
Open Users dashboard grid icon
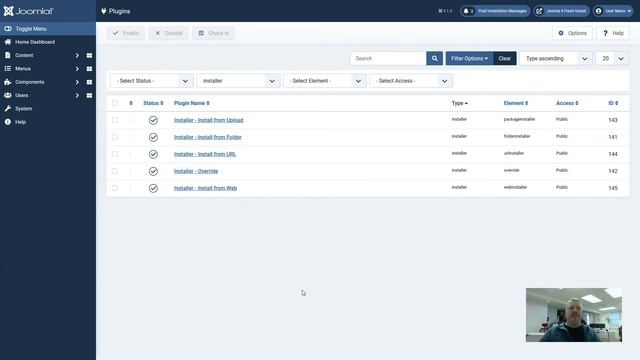click(x=89, y=96)
